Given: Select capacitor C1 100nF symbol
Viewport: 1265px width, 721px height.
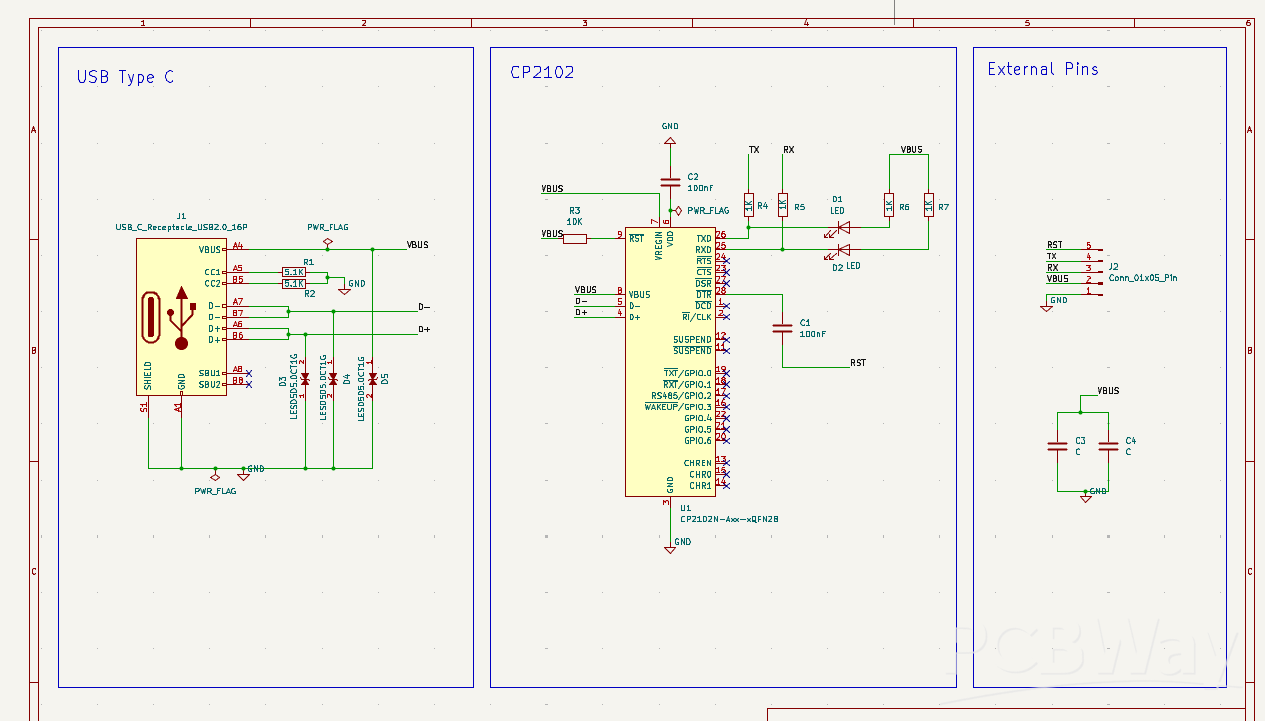Looking at the screenshot, I should (x=783, y=327).
